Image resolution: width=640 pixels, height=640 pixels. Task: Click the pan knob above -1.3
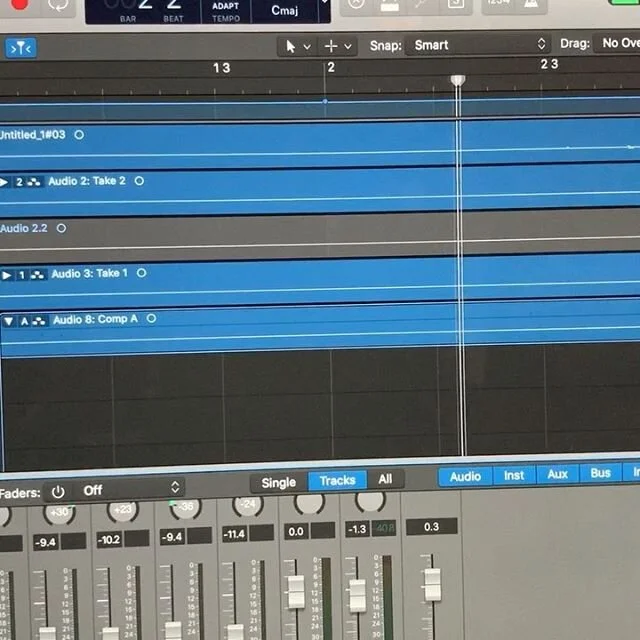pos(370,500)
